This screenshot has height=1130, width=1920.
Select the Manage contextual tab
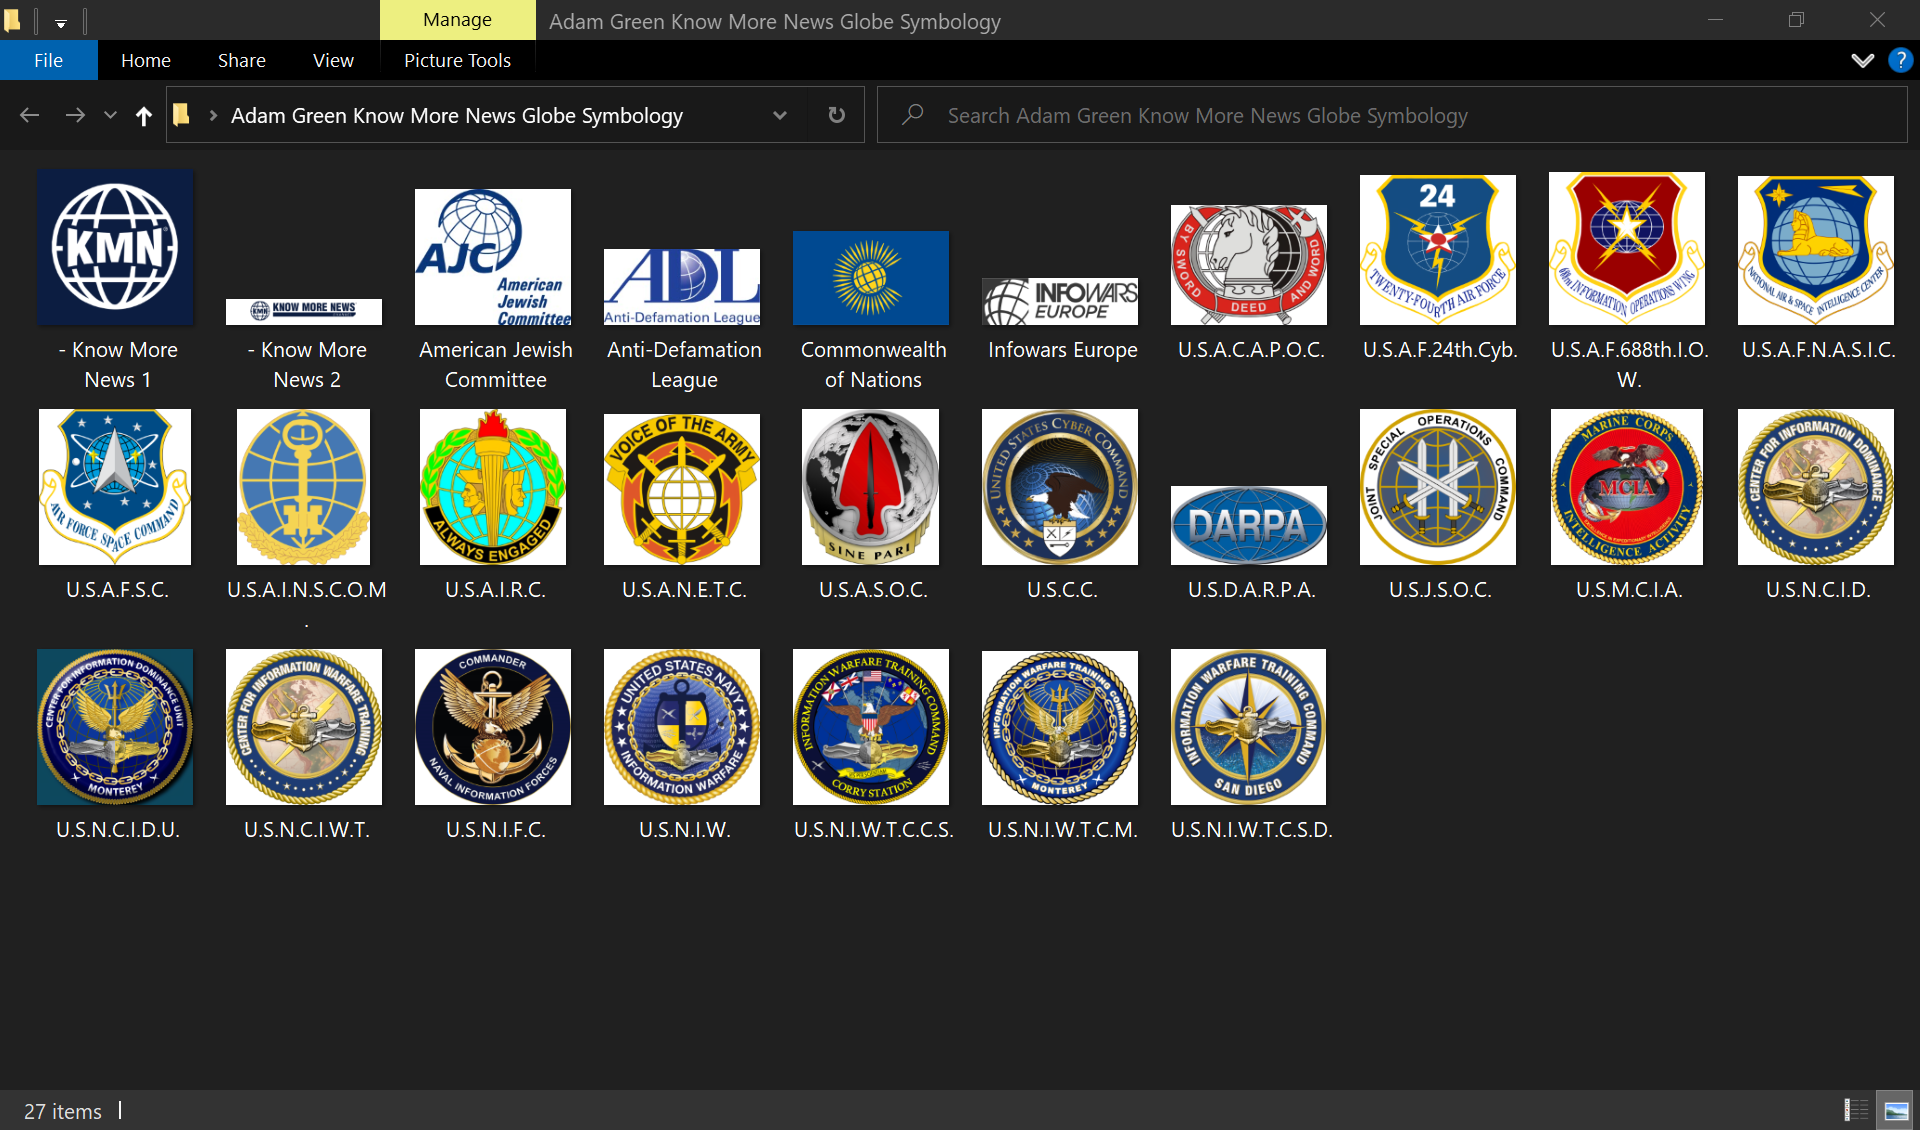coord(457,20)
